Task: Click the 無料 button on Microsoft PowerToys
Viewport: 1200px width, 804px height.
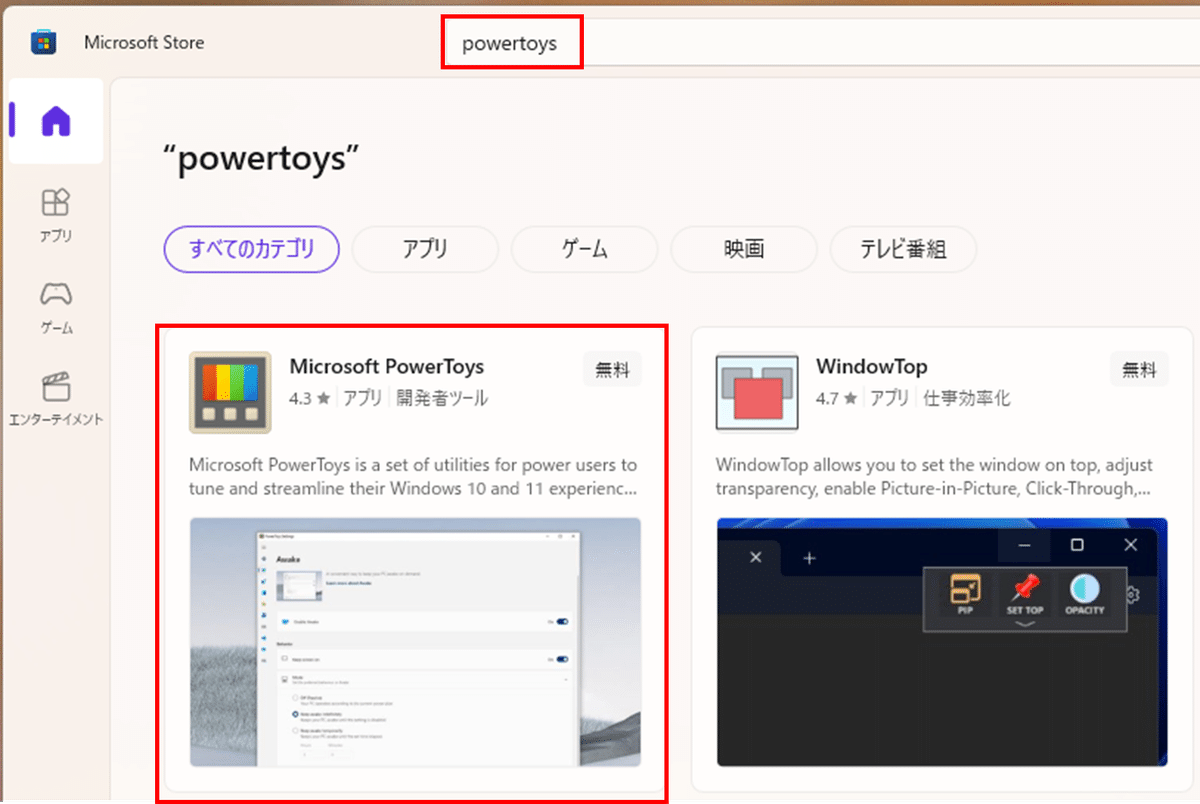Action: (x=613, y=369)
